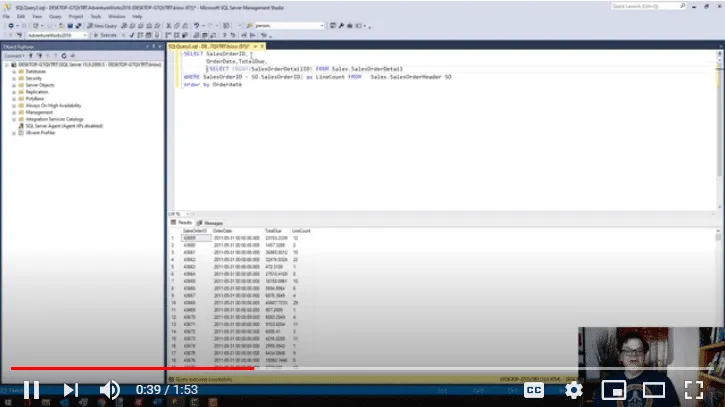Image resolution: width=725 pixels, height=407 pixels.
Task: Click the SalesOrderID column header
Action: (196, 231)
